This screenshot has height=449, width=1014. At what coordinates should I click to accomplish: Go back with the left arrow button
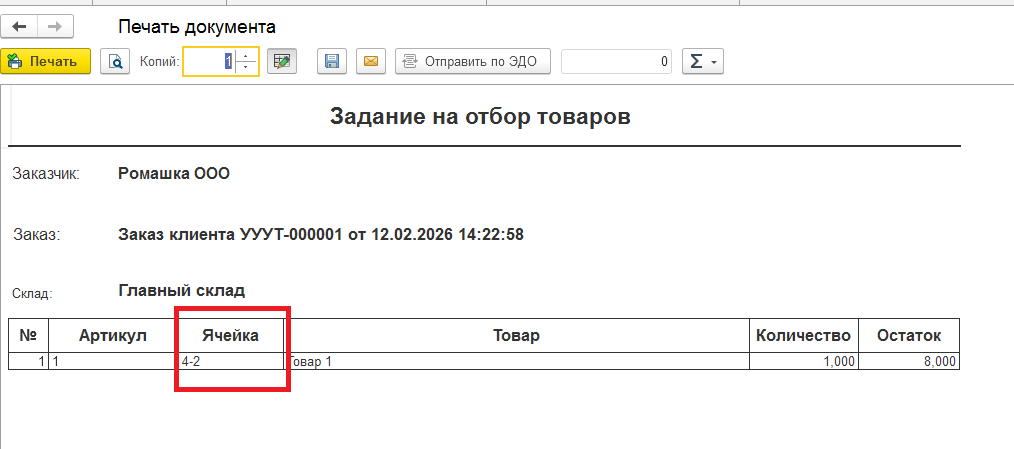pos(19,27)
